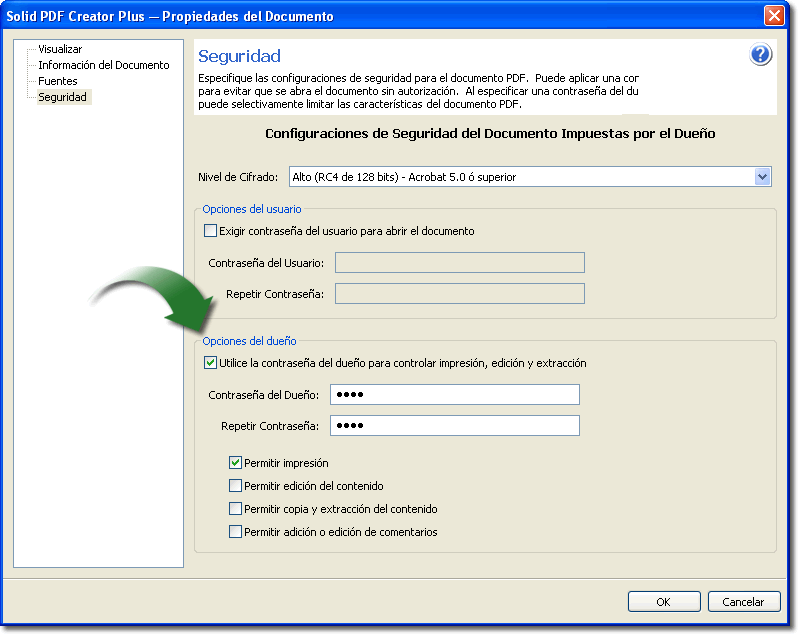Screen dimensions: 800x636
Task: Click the Opciones del usuario group label
Action: click(x=252, y=209)
